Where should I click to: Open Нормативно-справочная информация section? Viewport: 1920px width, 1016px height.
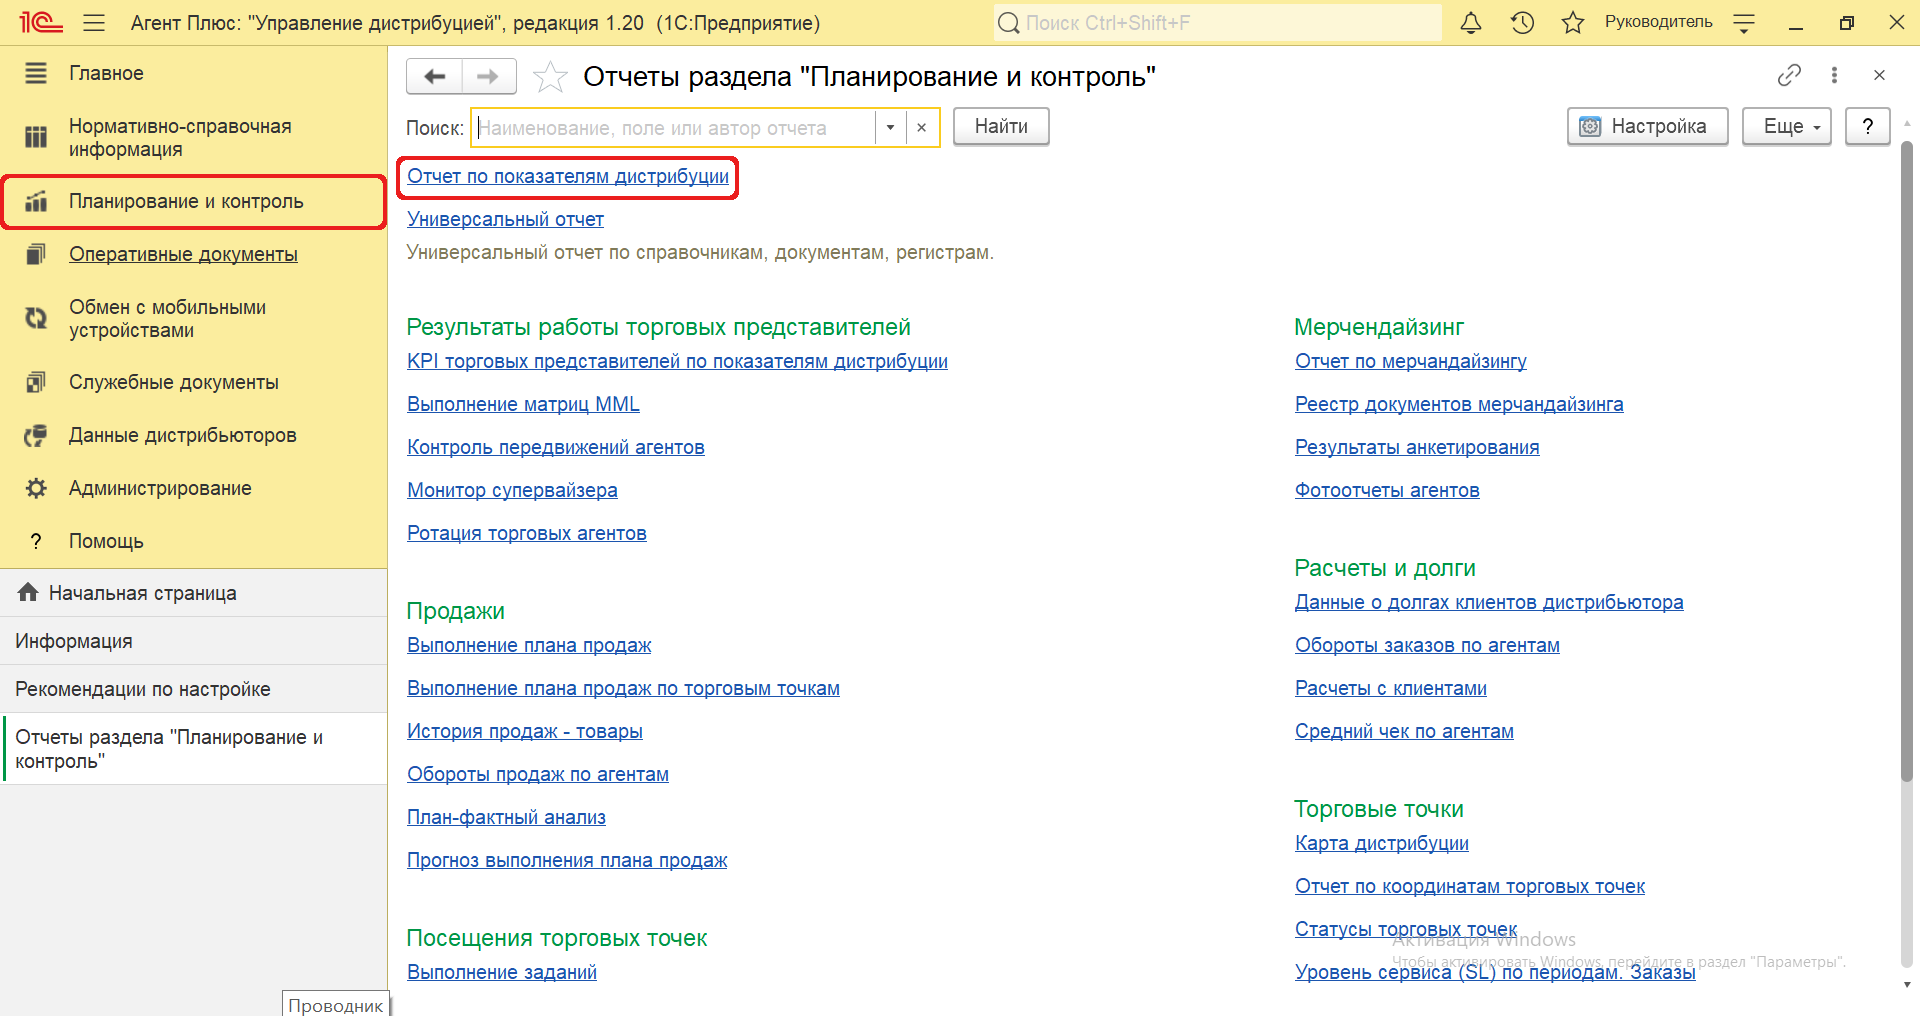coord(194,138)
